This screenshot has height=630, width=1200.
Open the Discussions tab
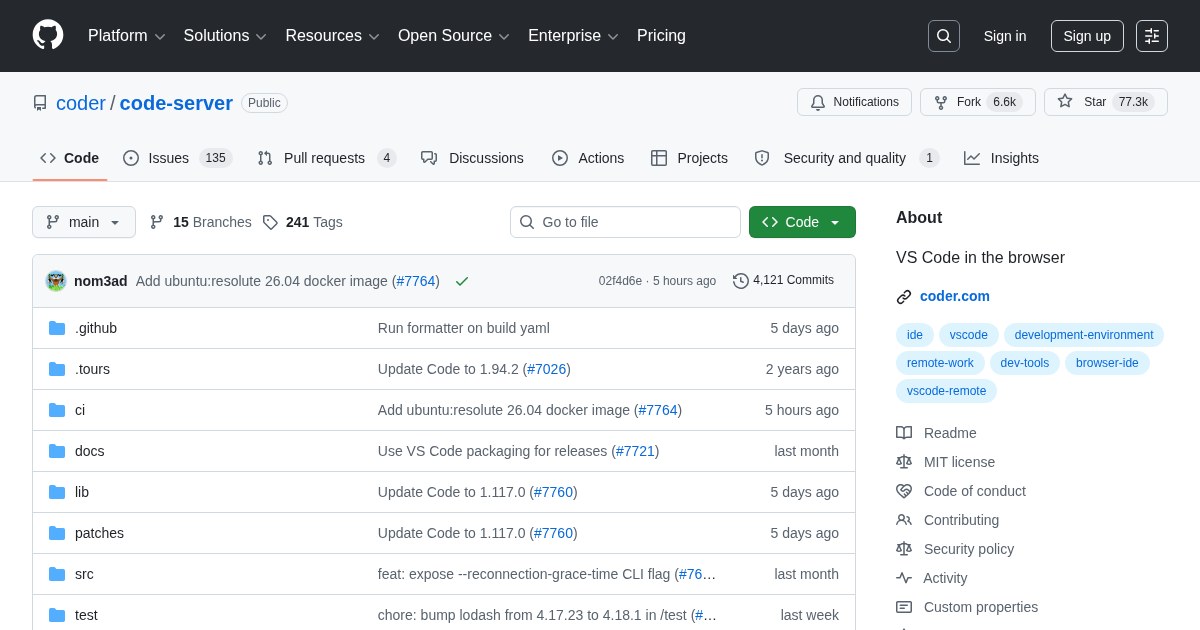472,158
